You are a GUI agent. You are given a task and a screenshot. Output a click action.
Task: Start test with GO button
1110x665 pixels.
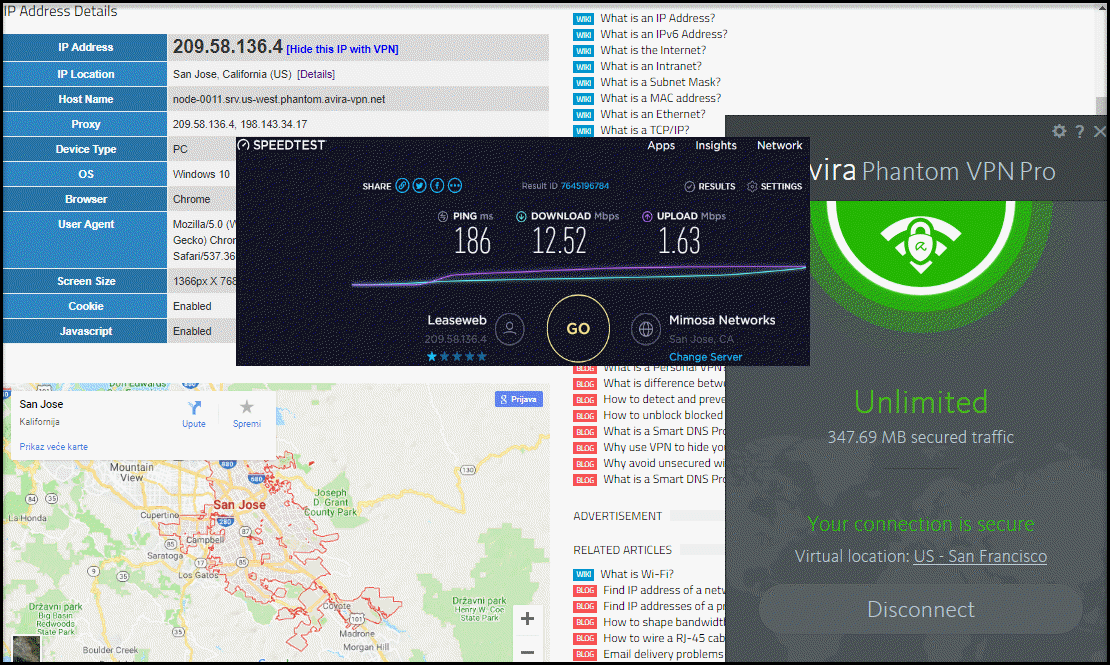coord(578,329)
